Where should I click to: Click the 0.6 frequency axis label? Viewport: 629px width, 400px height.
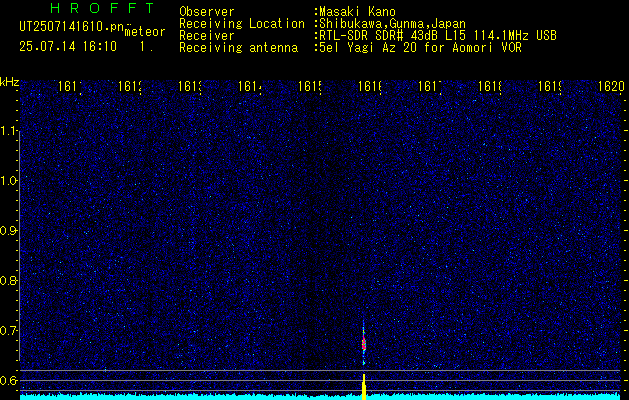pos(9,380)
